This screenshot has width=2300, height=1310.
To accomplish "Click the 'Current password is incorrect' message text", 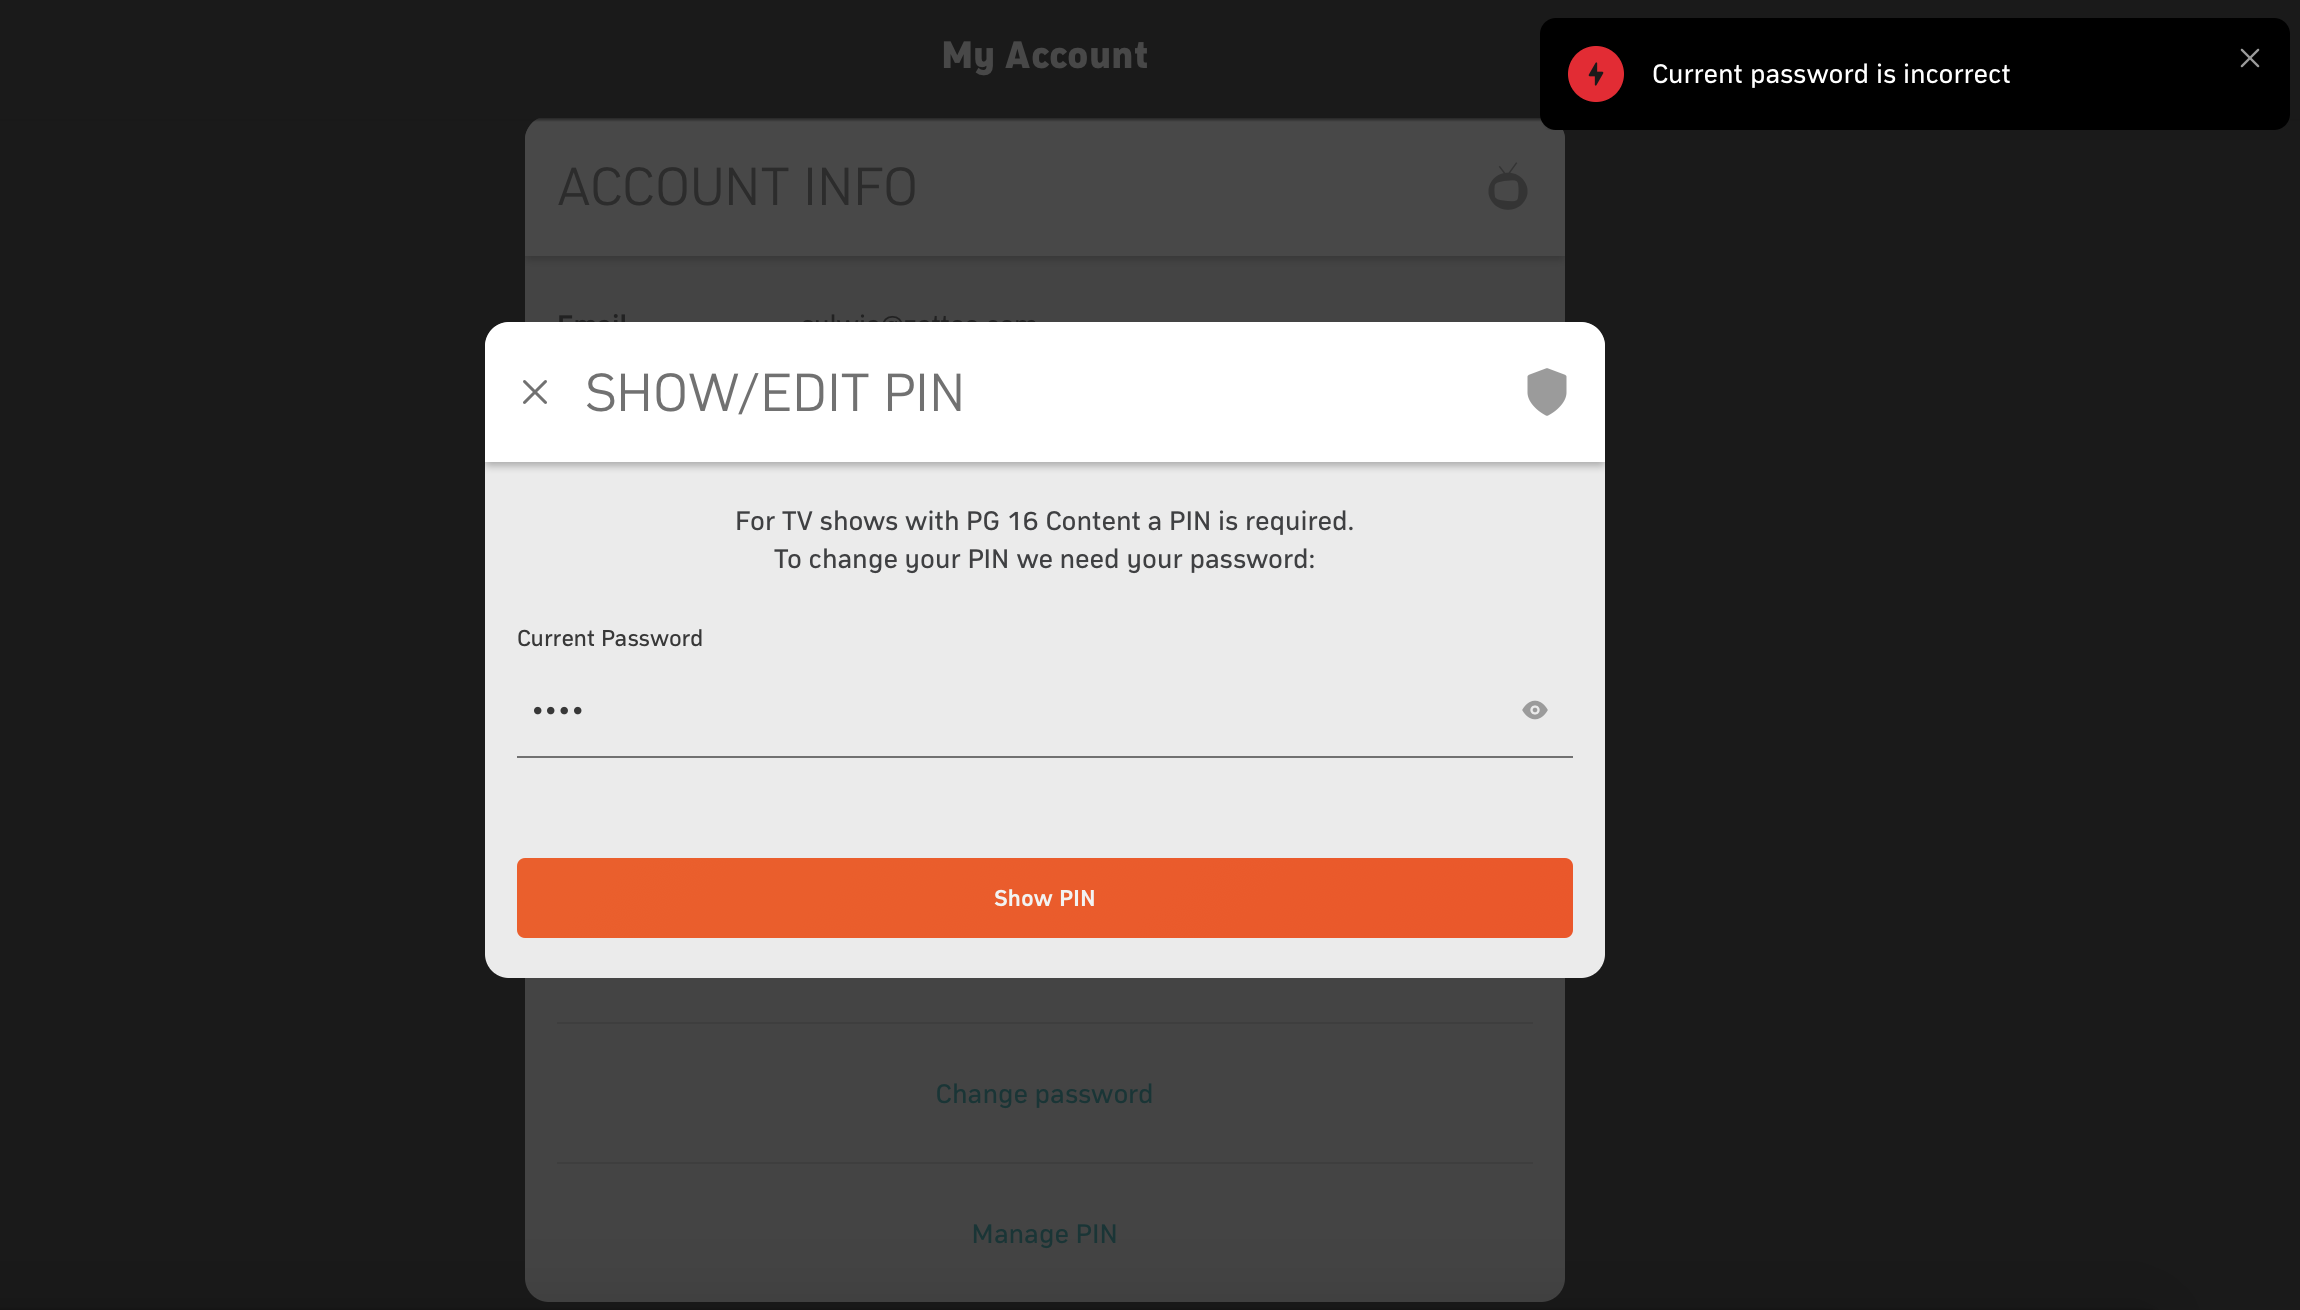I will pos(1830,74).
